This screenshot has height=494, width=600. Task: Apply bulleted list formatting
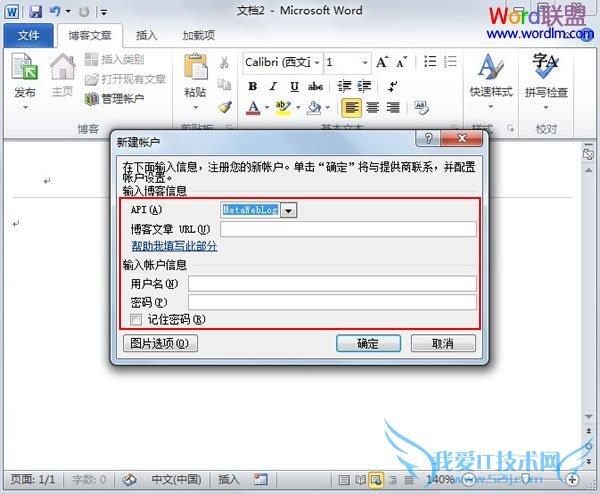point(430,62)
